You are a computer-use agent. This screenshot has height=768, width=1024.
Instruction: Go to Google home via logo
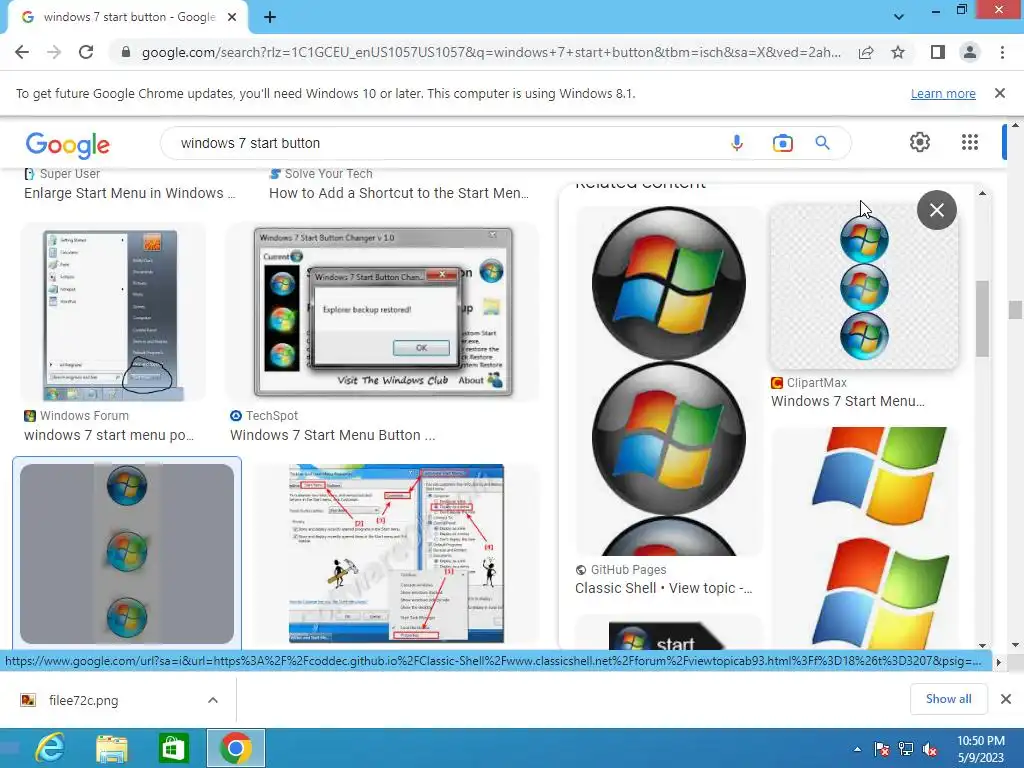pos(67,144)
